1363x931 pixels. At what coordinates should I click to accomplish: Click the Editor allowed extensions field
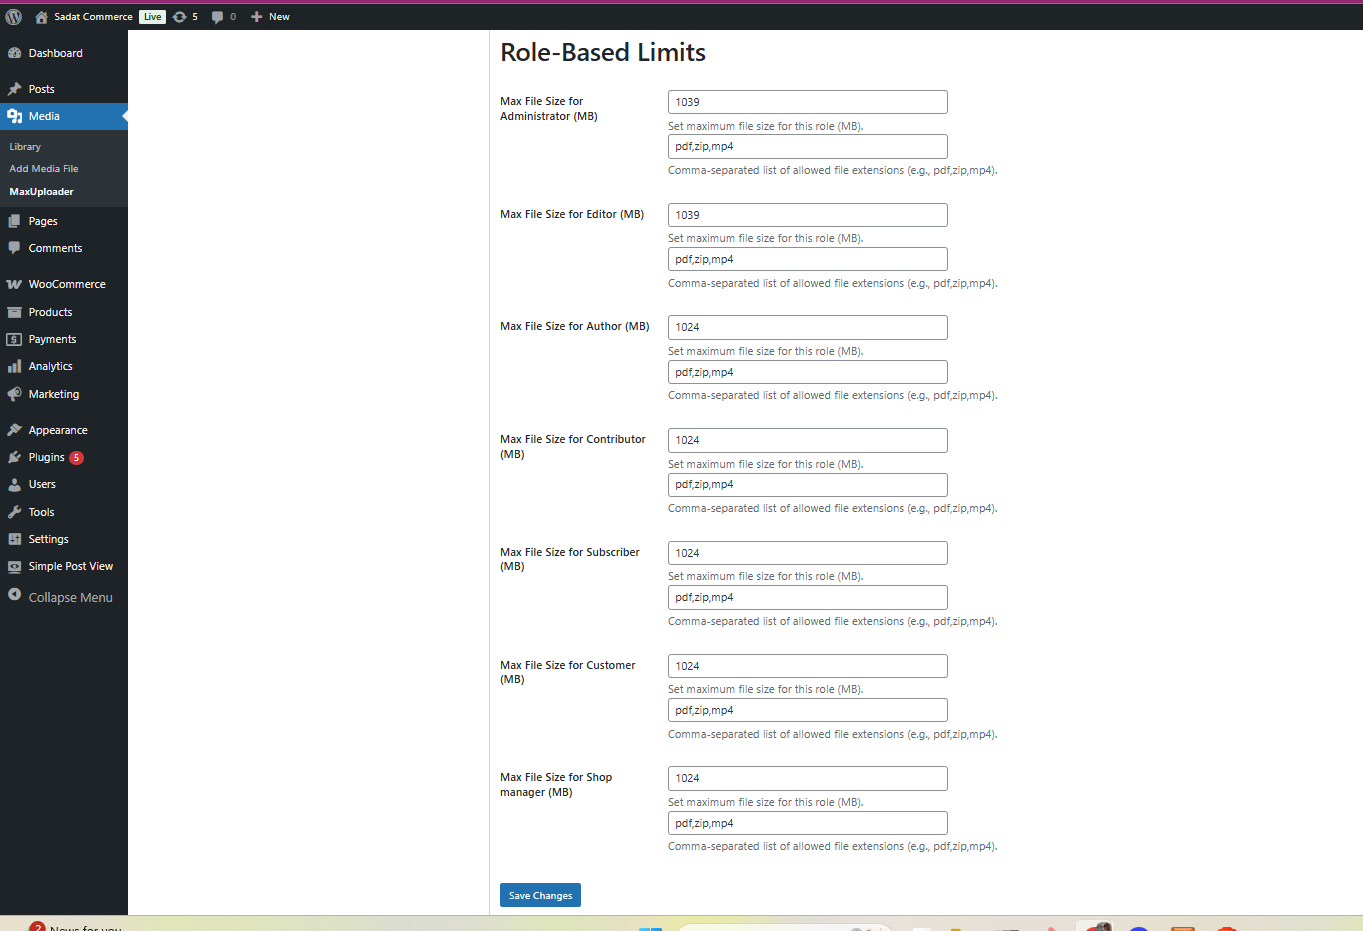[x=807, y=259]
